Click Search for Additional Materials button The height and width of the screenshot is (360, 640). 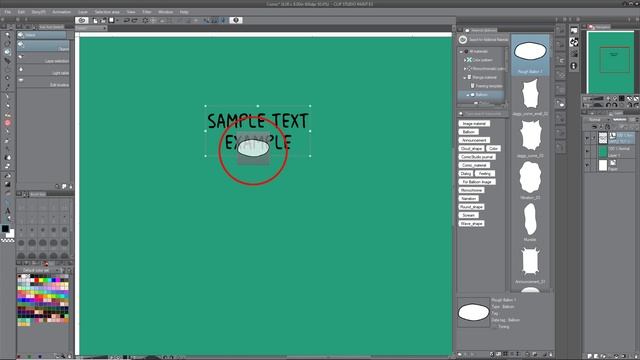click(484, 40)
